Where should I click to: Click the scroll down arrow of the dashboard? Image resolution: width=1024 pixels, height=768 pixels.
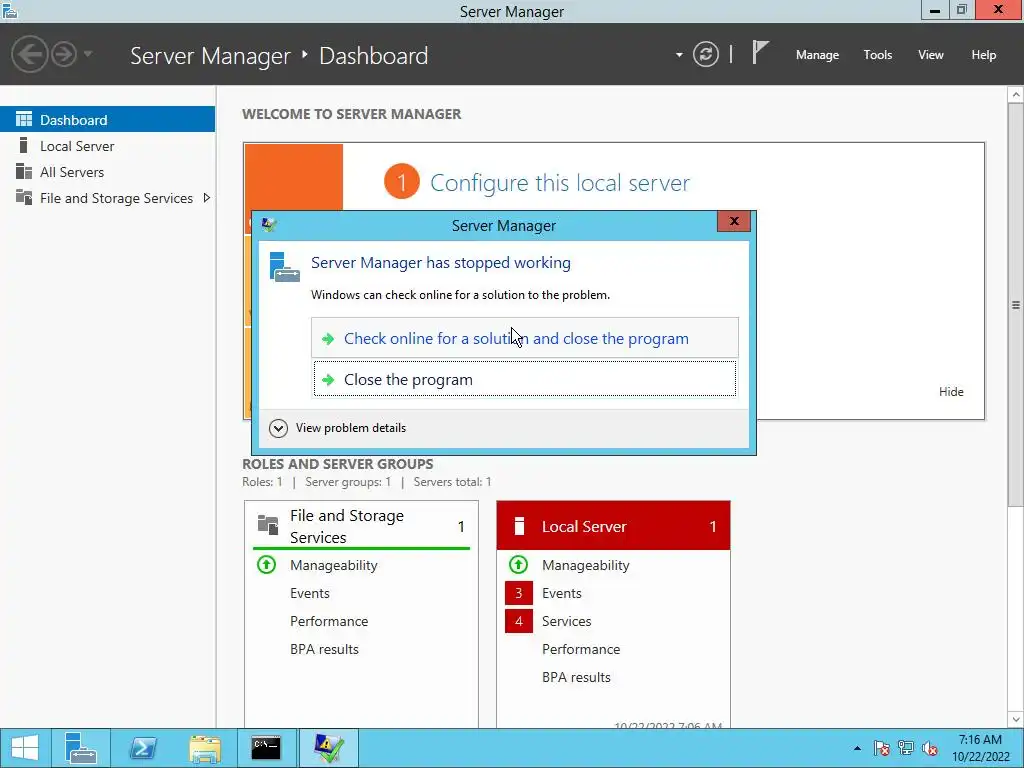pos(1016,720)
